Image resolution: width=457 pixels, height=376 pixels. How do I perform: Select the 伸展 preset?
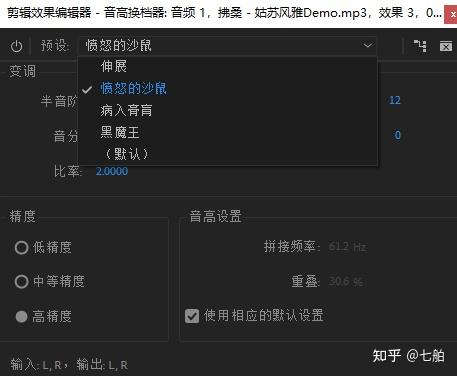227,66
